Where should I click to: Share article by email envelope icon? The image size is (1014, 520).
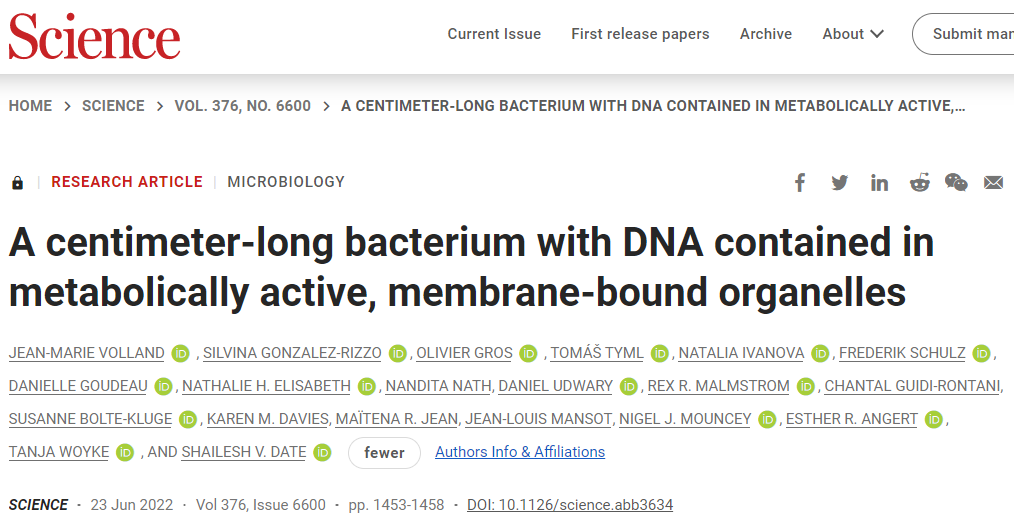tap(993, 182)
